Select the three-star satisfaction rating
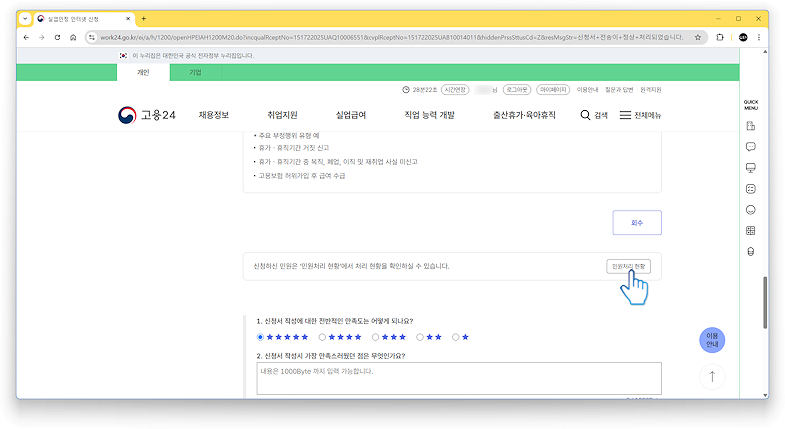The image size is (785, 429). pyautogui.click(x=375, y=337)
